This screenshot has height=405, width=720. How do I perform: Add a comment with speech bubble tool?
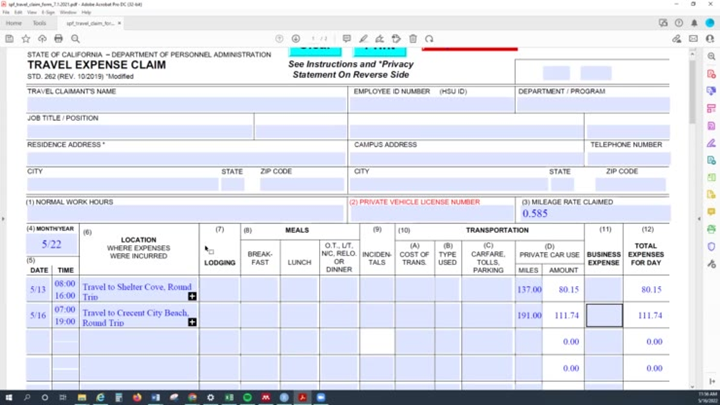(x=347, y=39)
